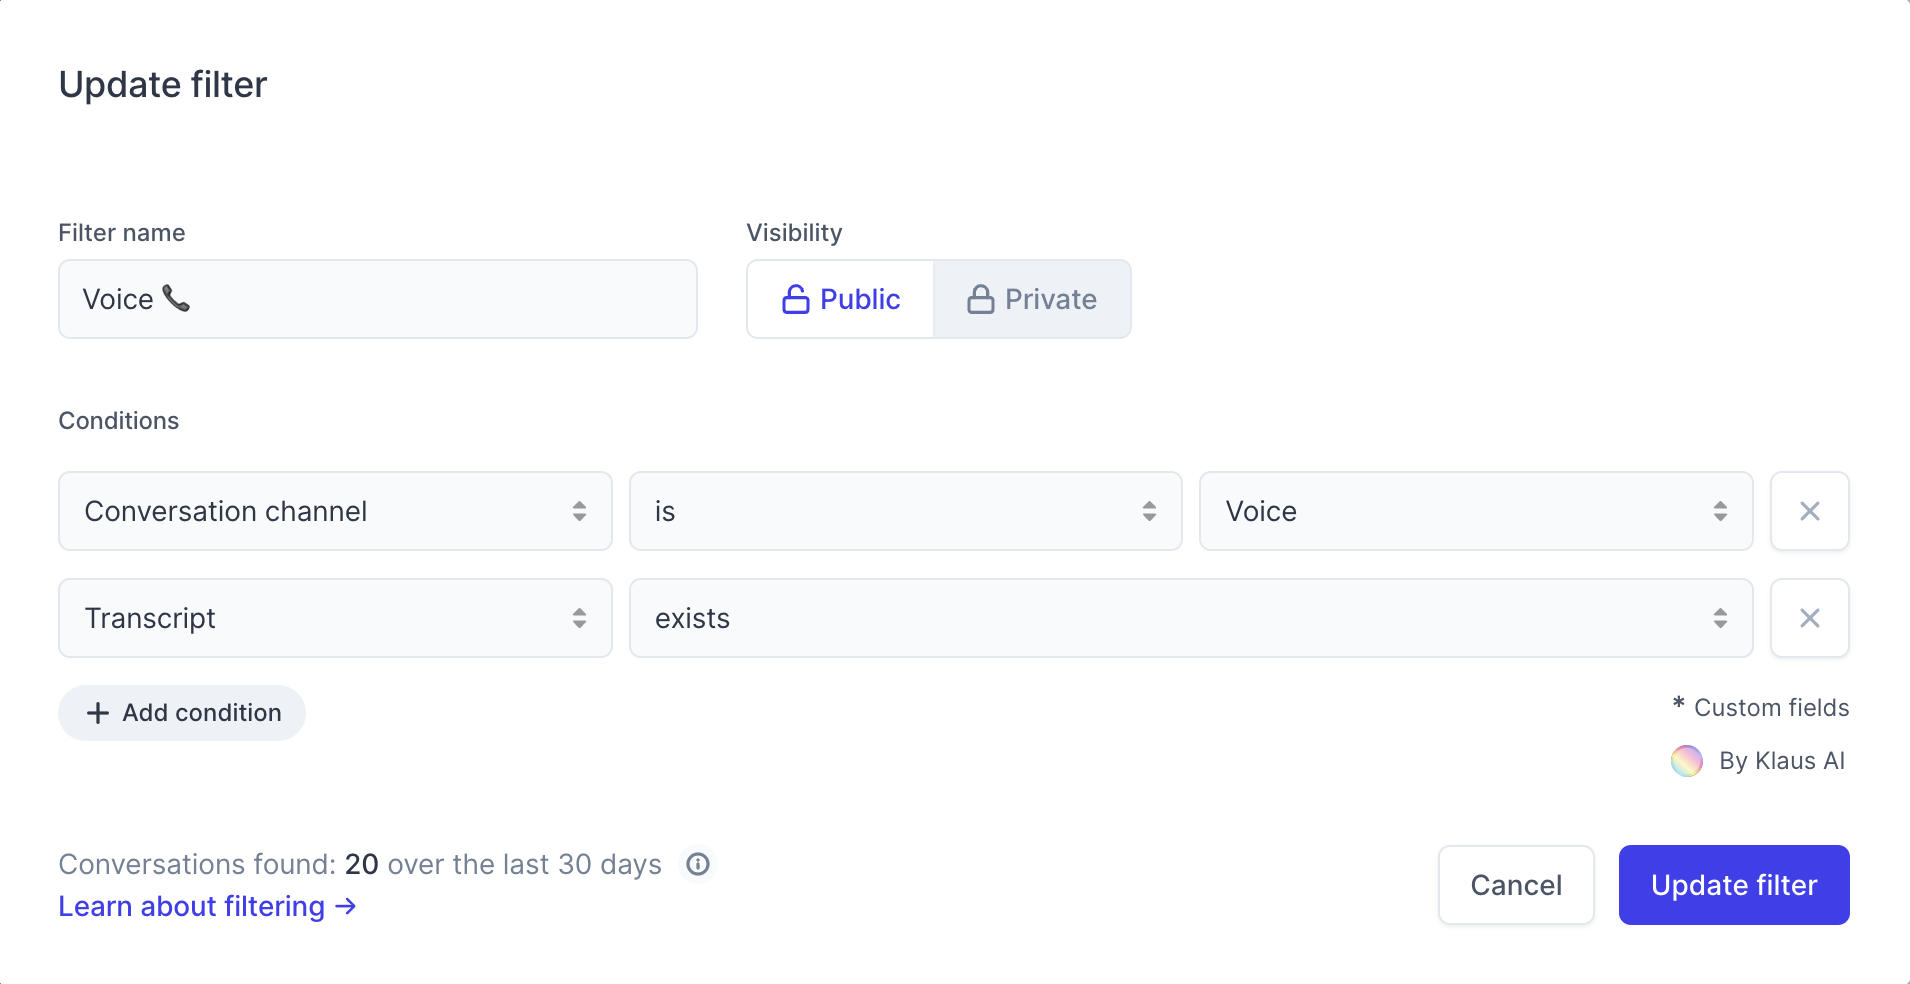Click the closed lock icon on Private
1910x984 pixels.
[981, 299]
